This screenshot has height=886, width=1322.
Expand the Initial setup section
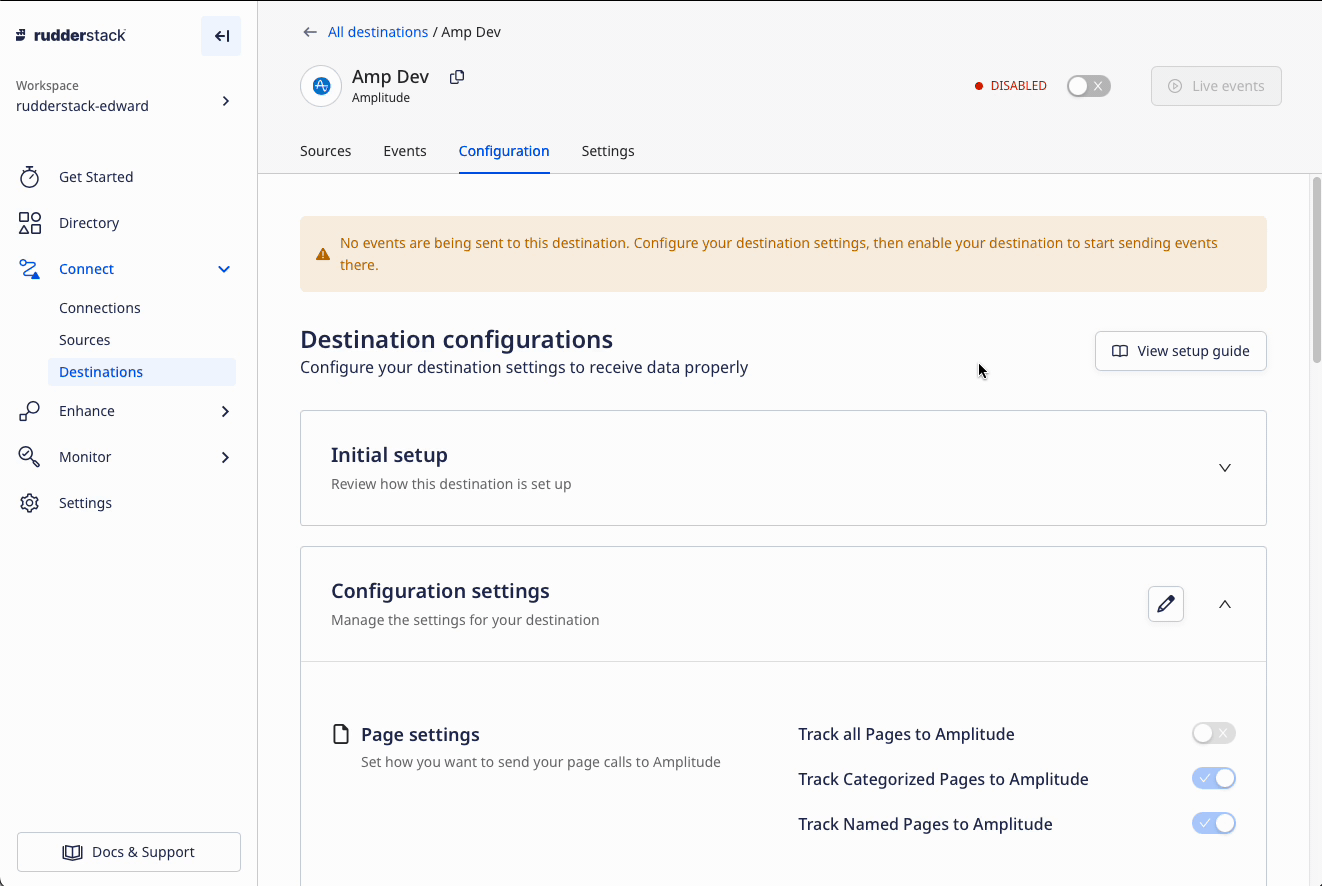[1224, 468]
